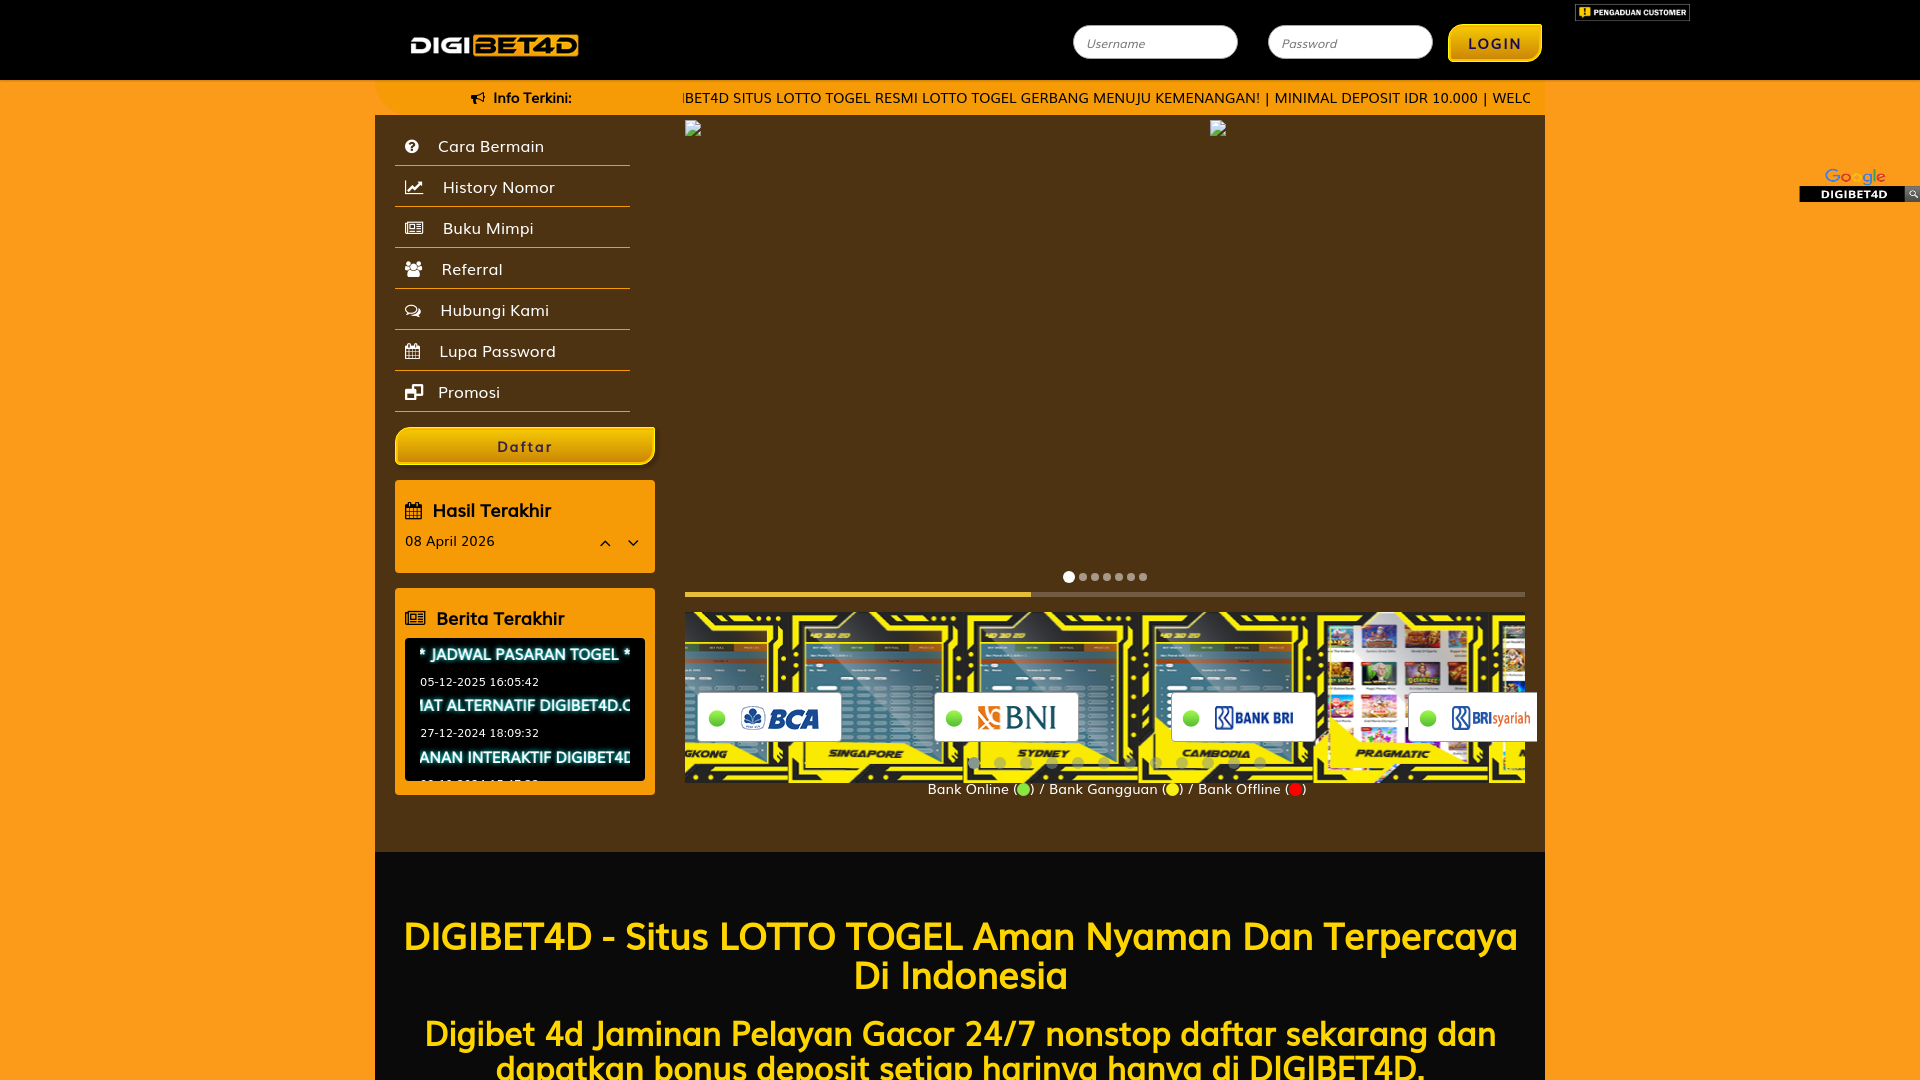Click the Bank Gangguan yellow indicator
The height and width of the screenshot is (1080, 1920).
click(x=1172, y=790)
